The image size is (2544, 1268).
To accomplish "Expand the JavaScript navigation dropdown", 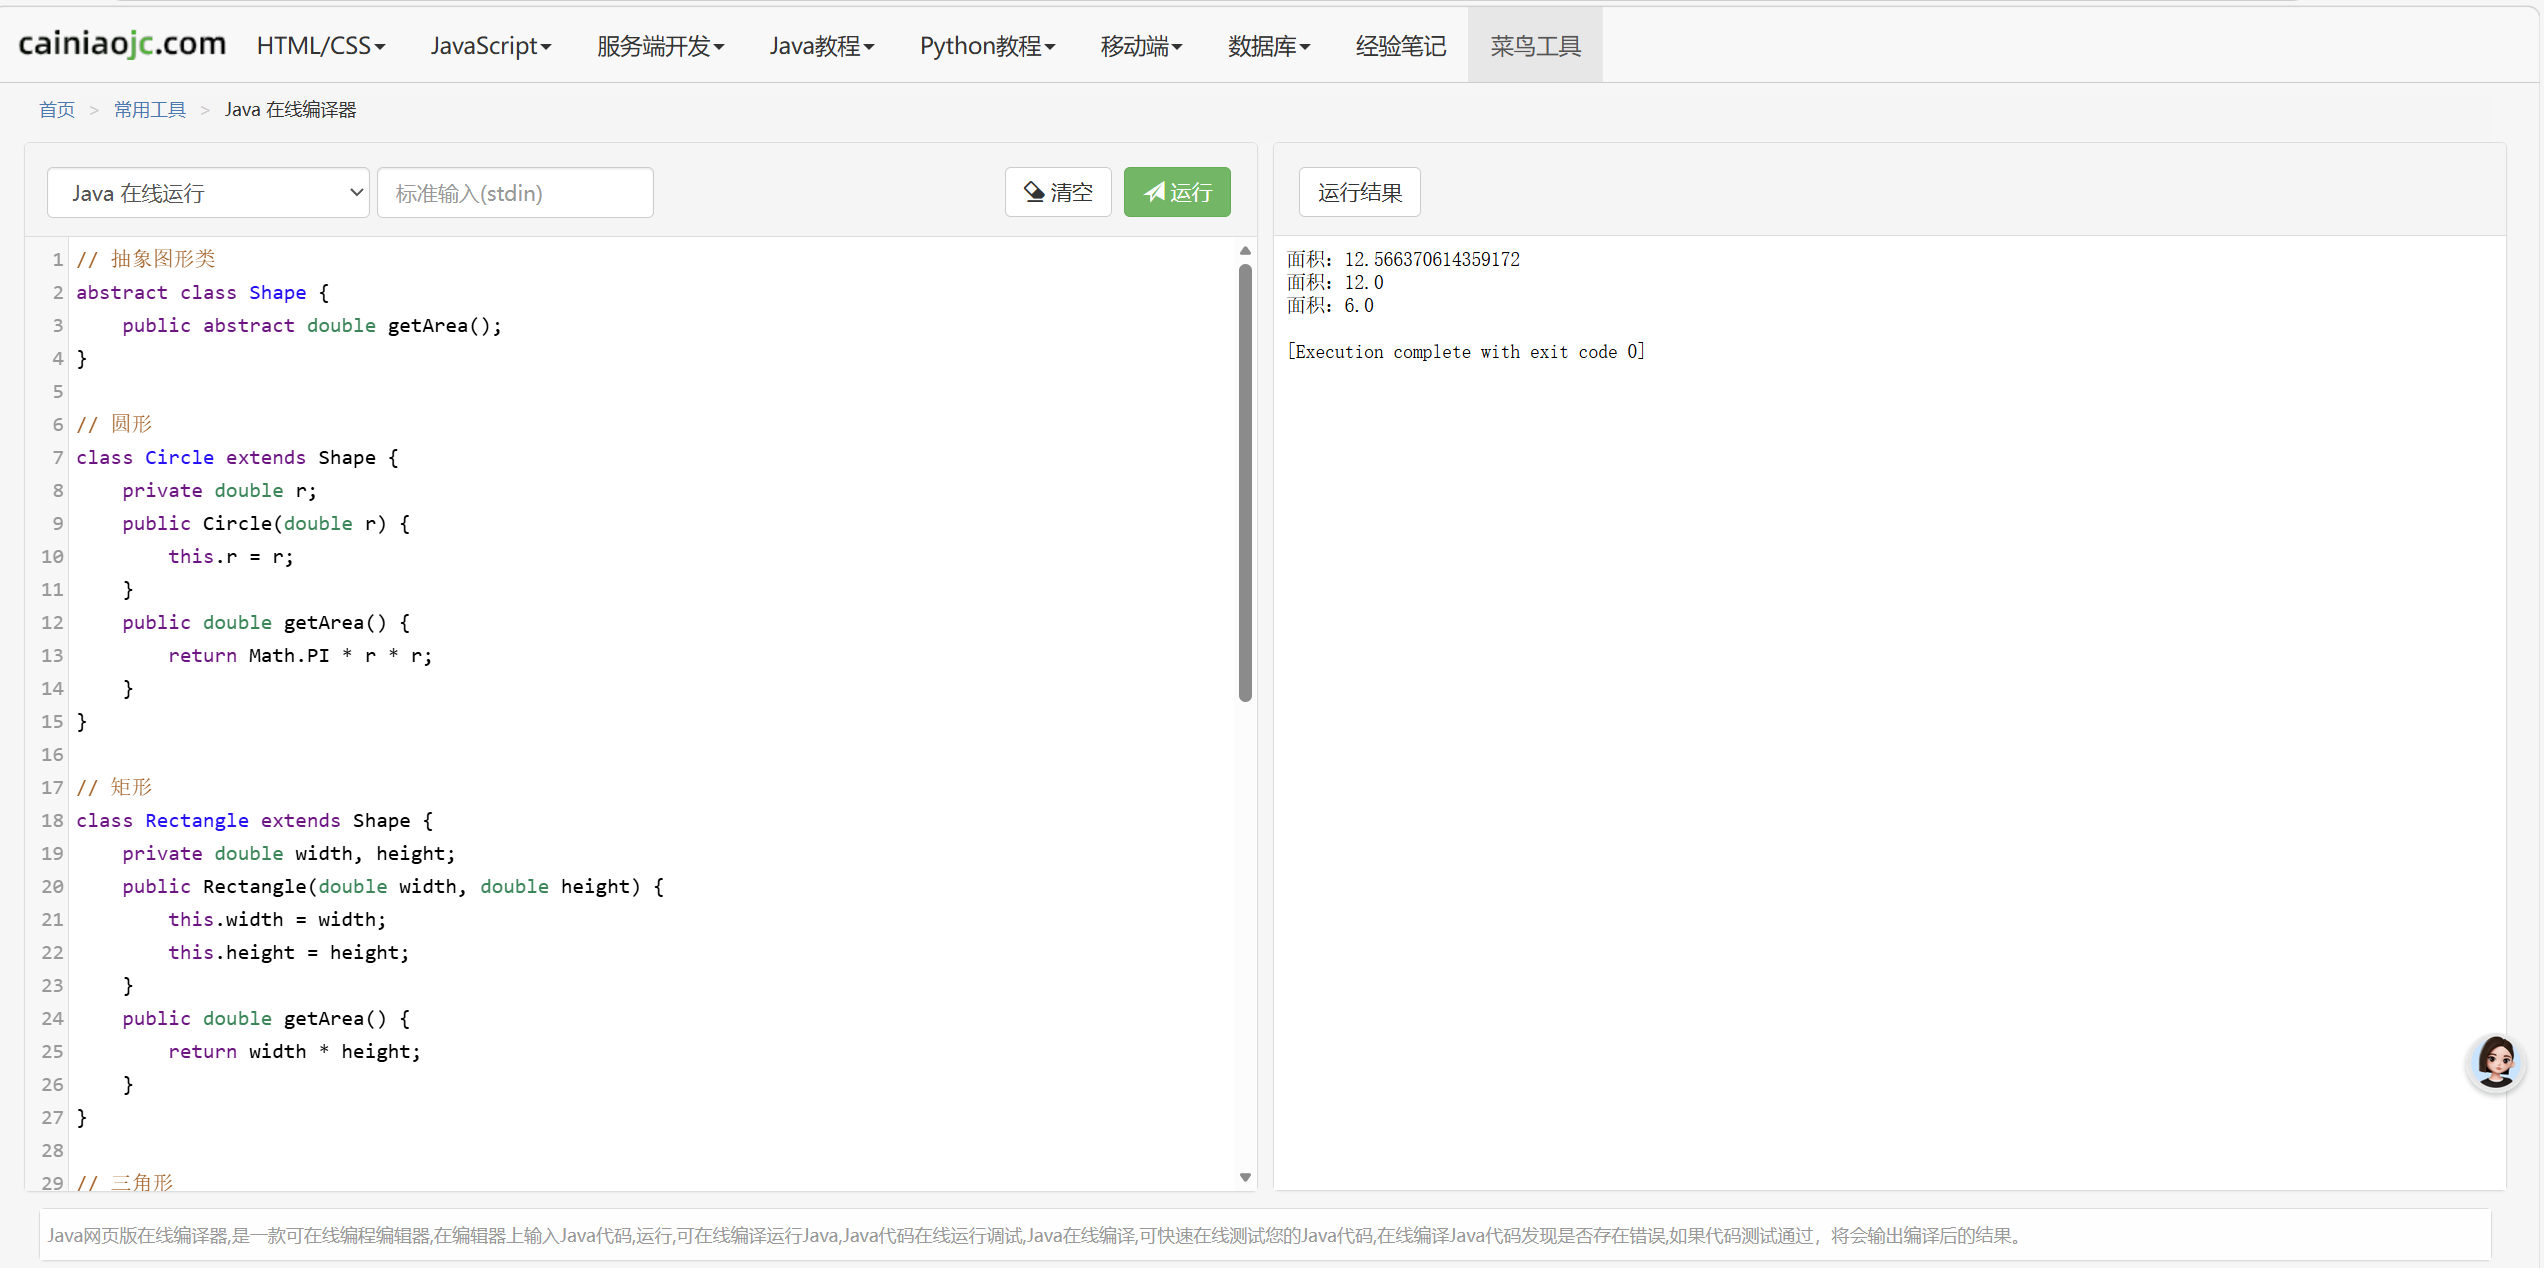I will (x=490, y=46).
